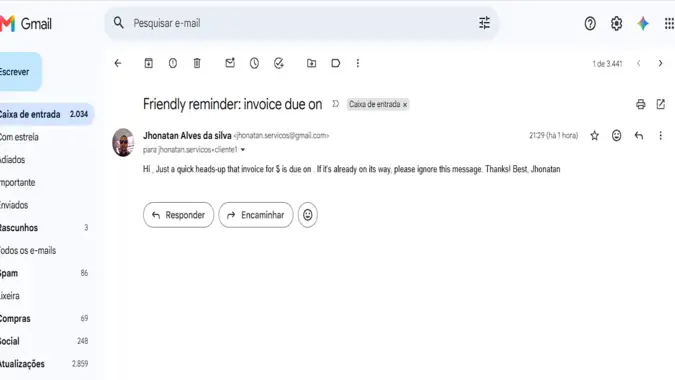Viewport: 675px width, 380px height.
Task: Reply using the header arrow icon
Action: coord(639,136)
